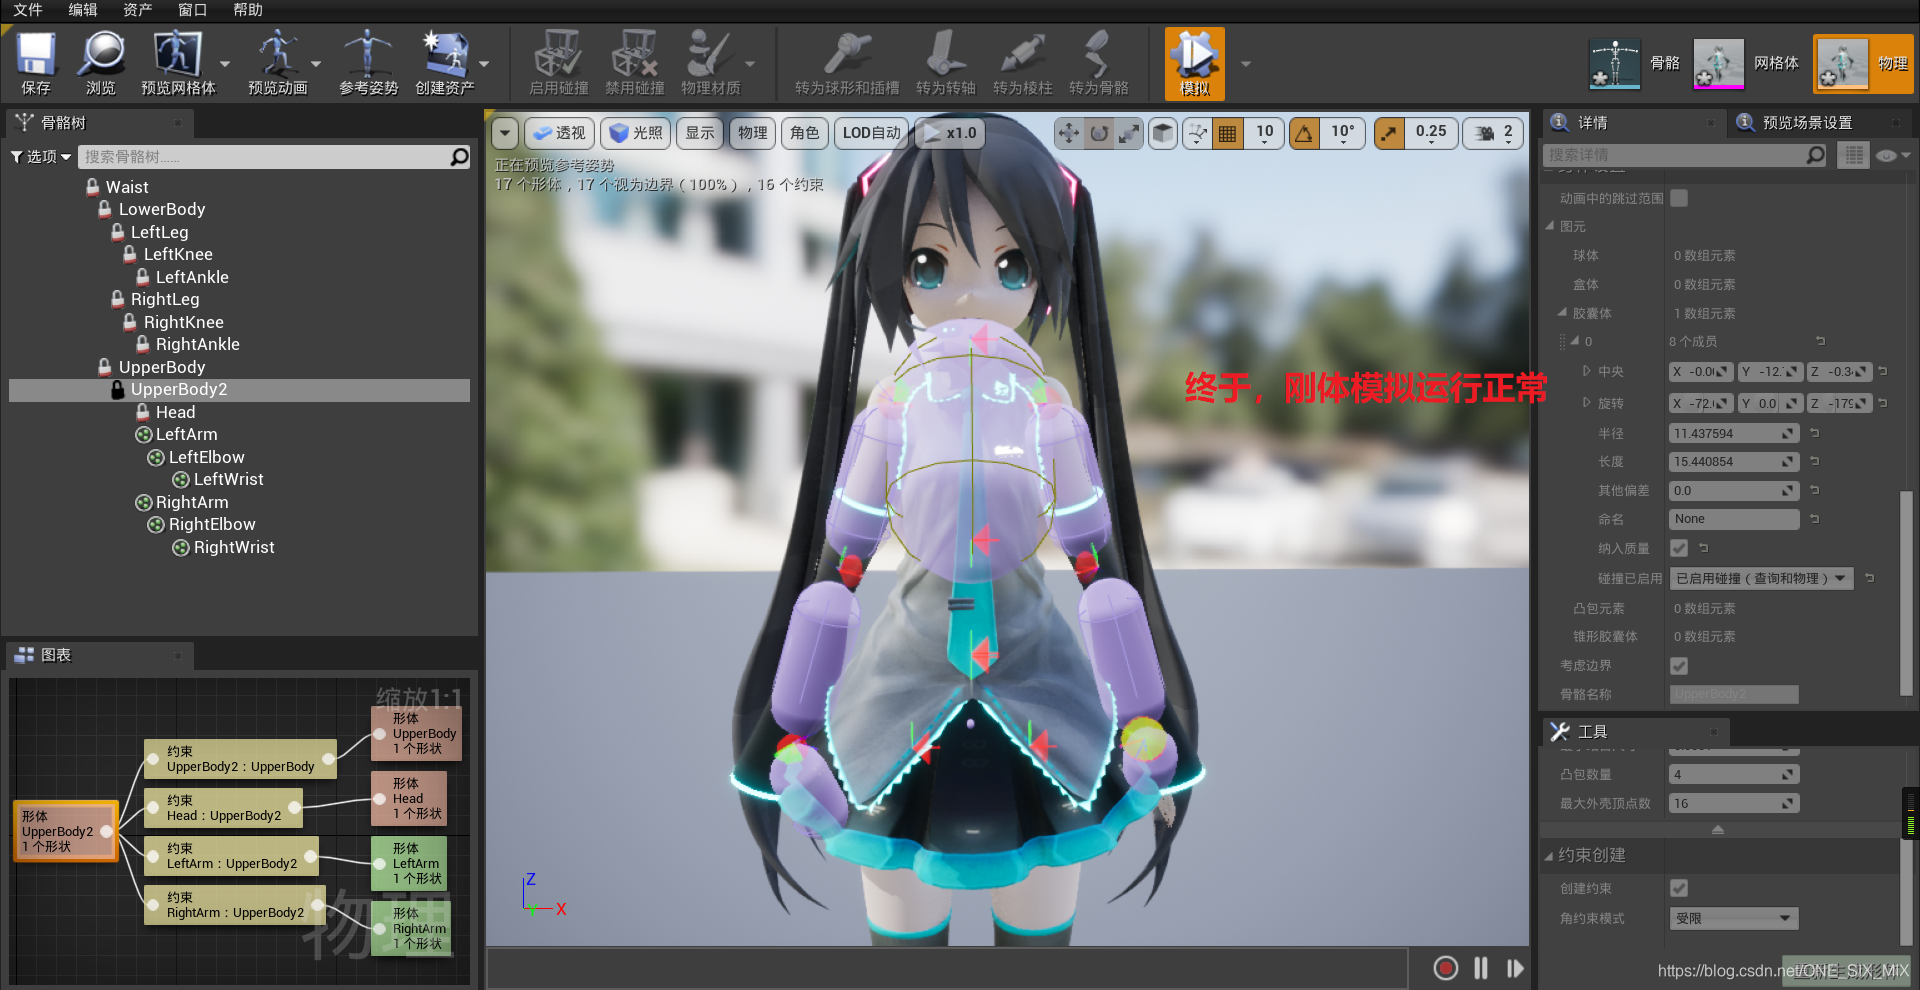Toggle the 纳入质量 checkbox
The height and width of the screenshot is (990, 1920).
pos(1679,548)
